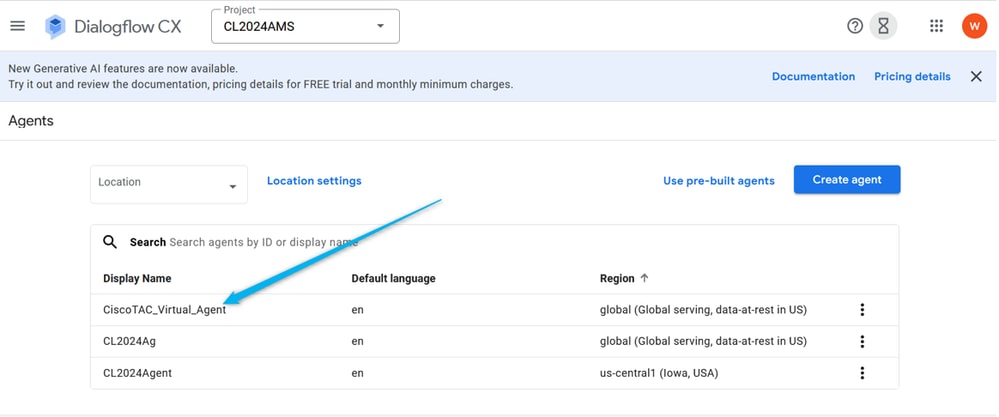The width and height of the screenshot is (999, 417).
Task: Open the Google apps grid
Action: tap(936, 26)
